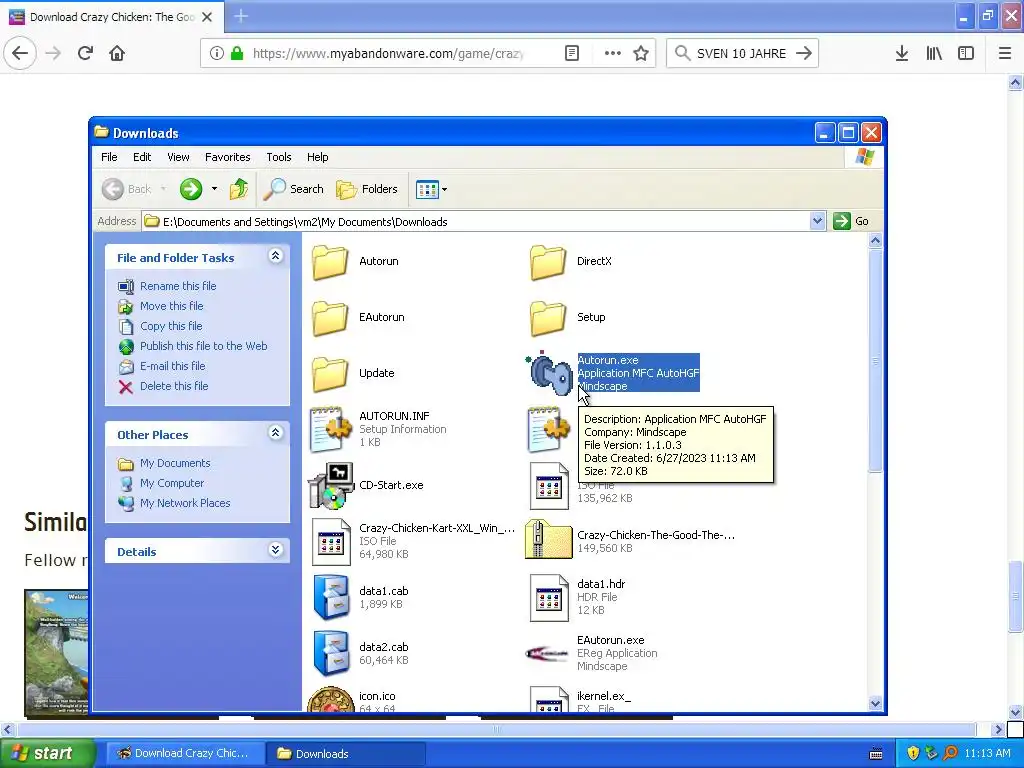1024x768 pixels.
Task: Select the data1.cab cabinet icon
Action: [x=331, y=597]
